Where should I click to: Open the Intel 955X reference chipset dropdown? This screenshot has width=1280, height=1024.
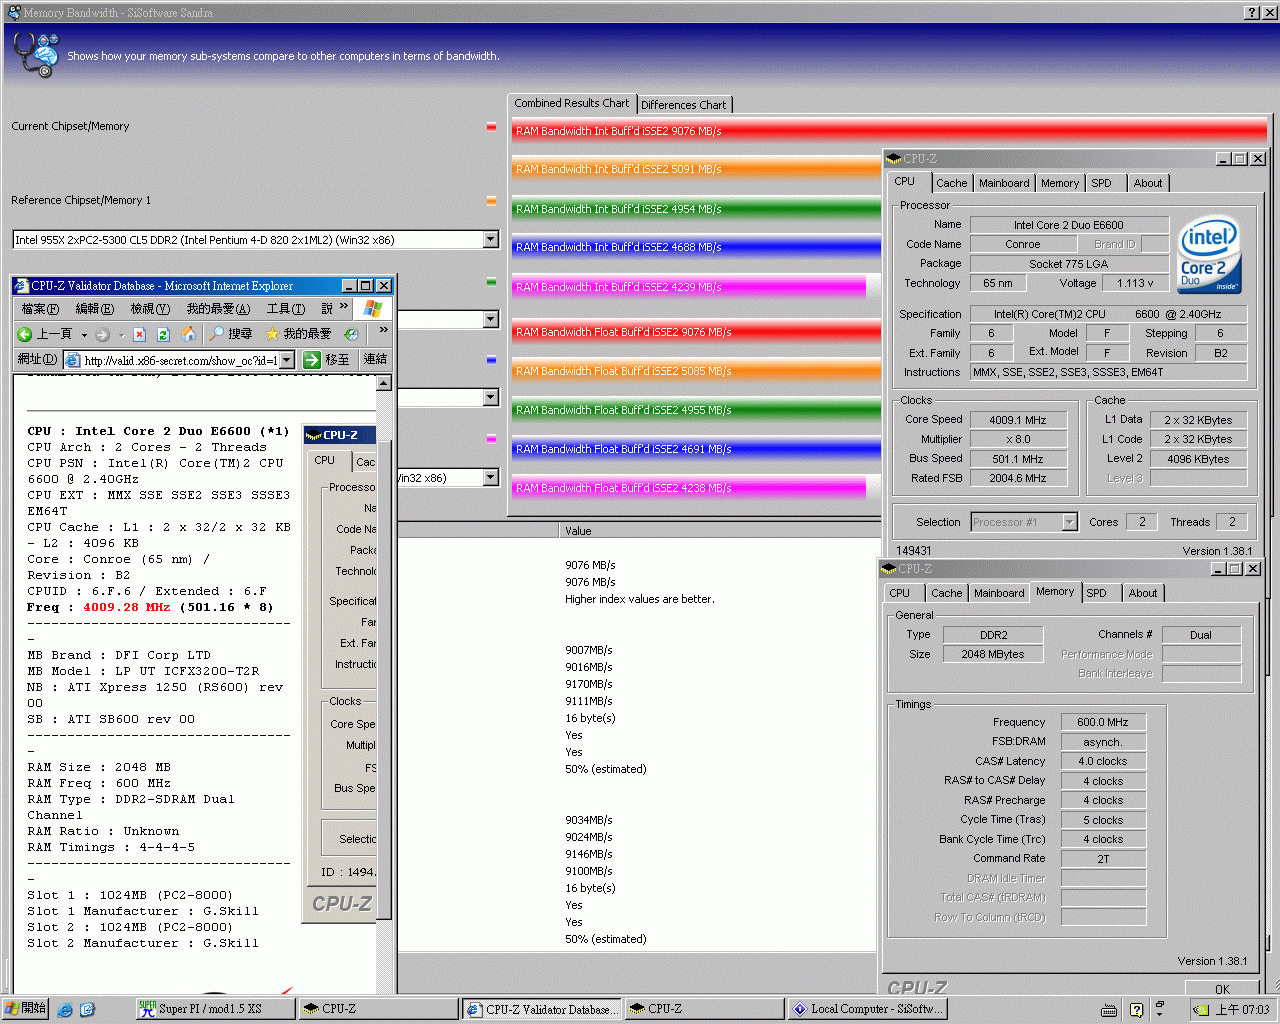(x=490, y=239)
